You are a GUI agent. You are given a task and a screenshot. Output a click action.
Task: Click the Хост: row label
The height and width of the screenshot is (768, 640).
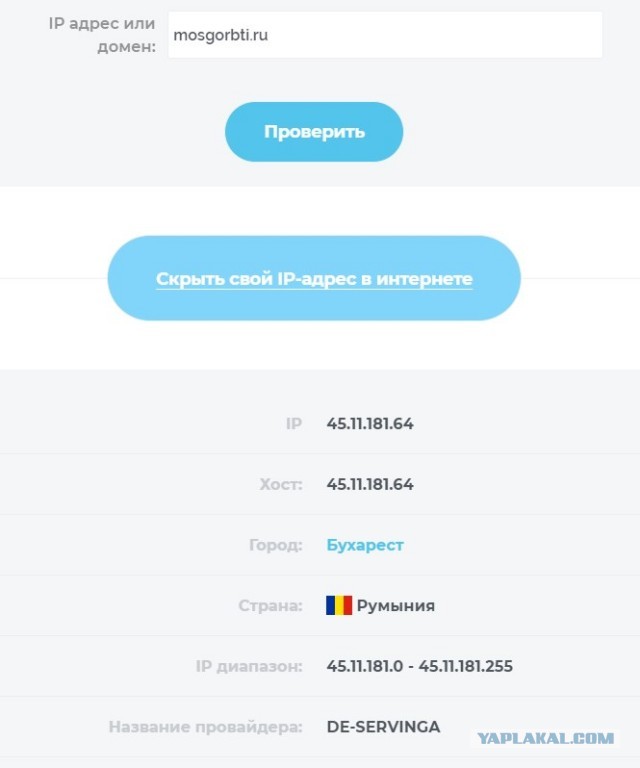pyautogui.click(x=280, y=485)
